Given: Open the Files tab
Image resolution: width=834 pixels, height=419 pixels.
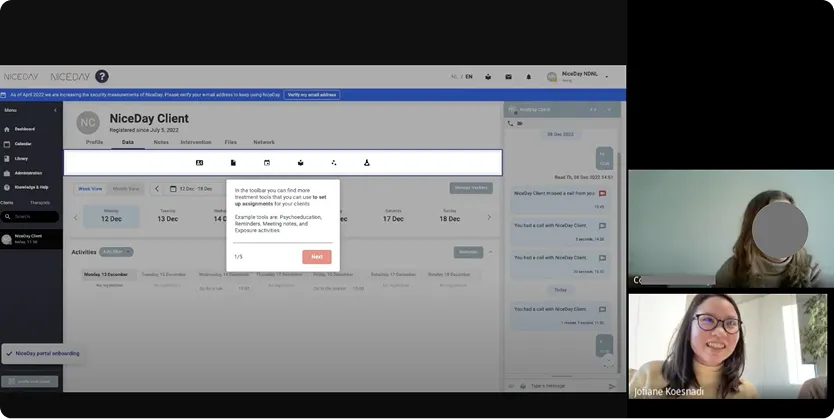Looking at the screenshot, I should pyautogui.click(x=230, y=142).
